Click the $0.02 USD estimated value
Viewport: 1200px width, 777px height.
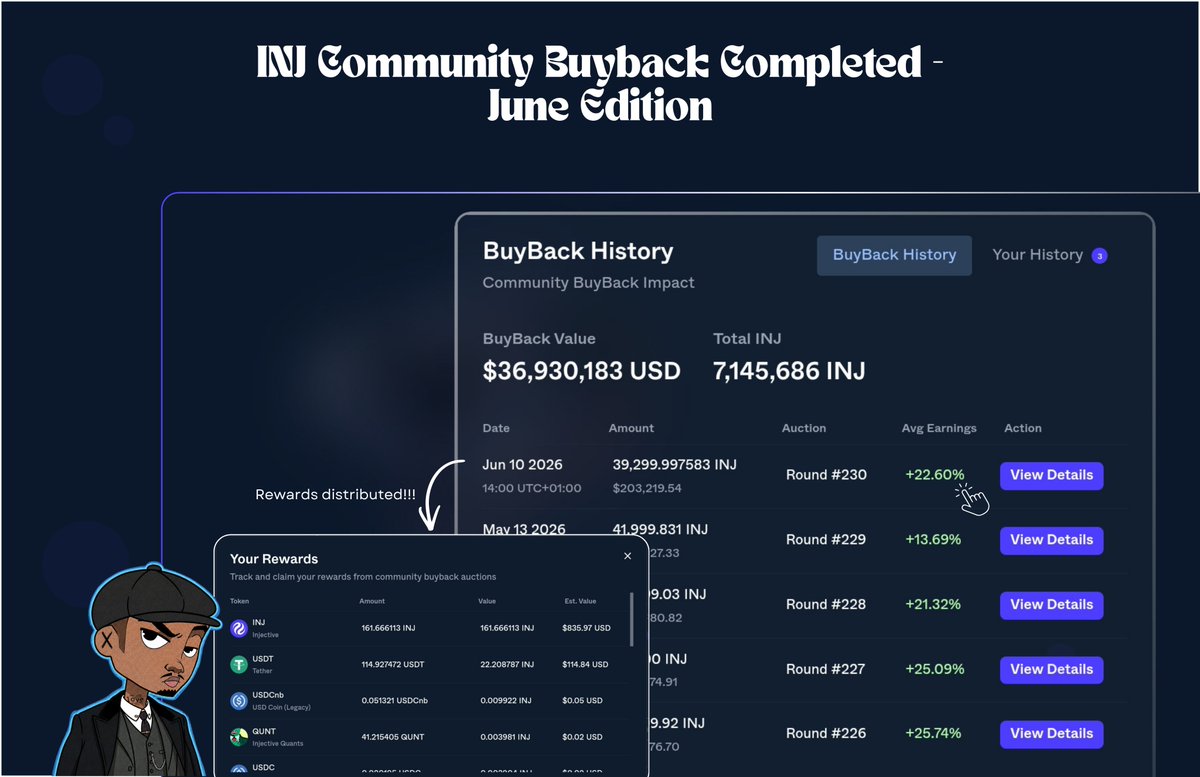pos(580,738)
